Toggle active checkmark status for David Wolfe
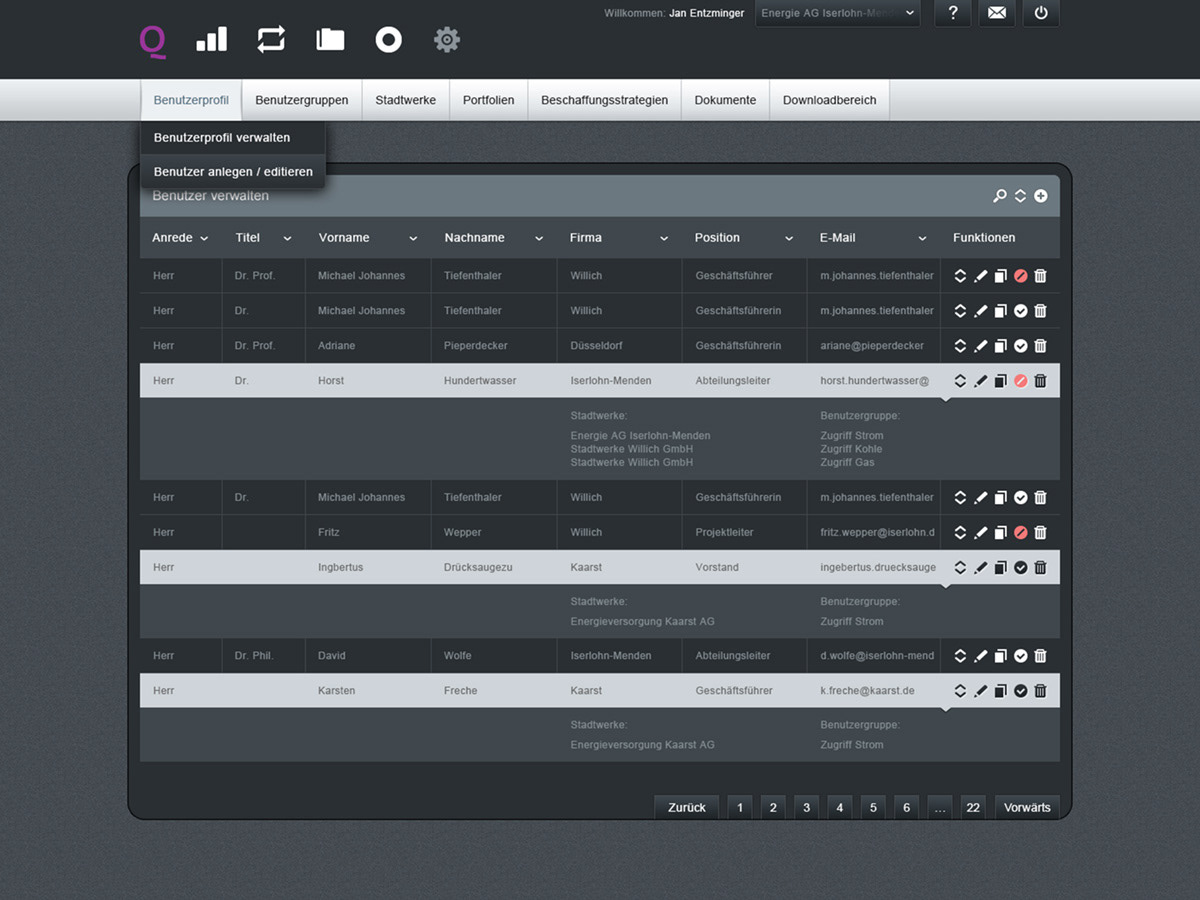1200x900 pixels. (x=1021, y=656)
